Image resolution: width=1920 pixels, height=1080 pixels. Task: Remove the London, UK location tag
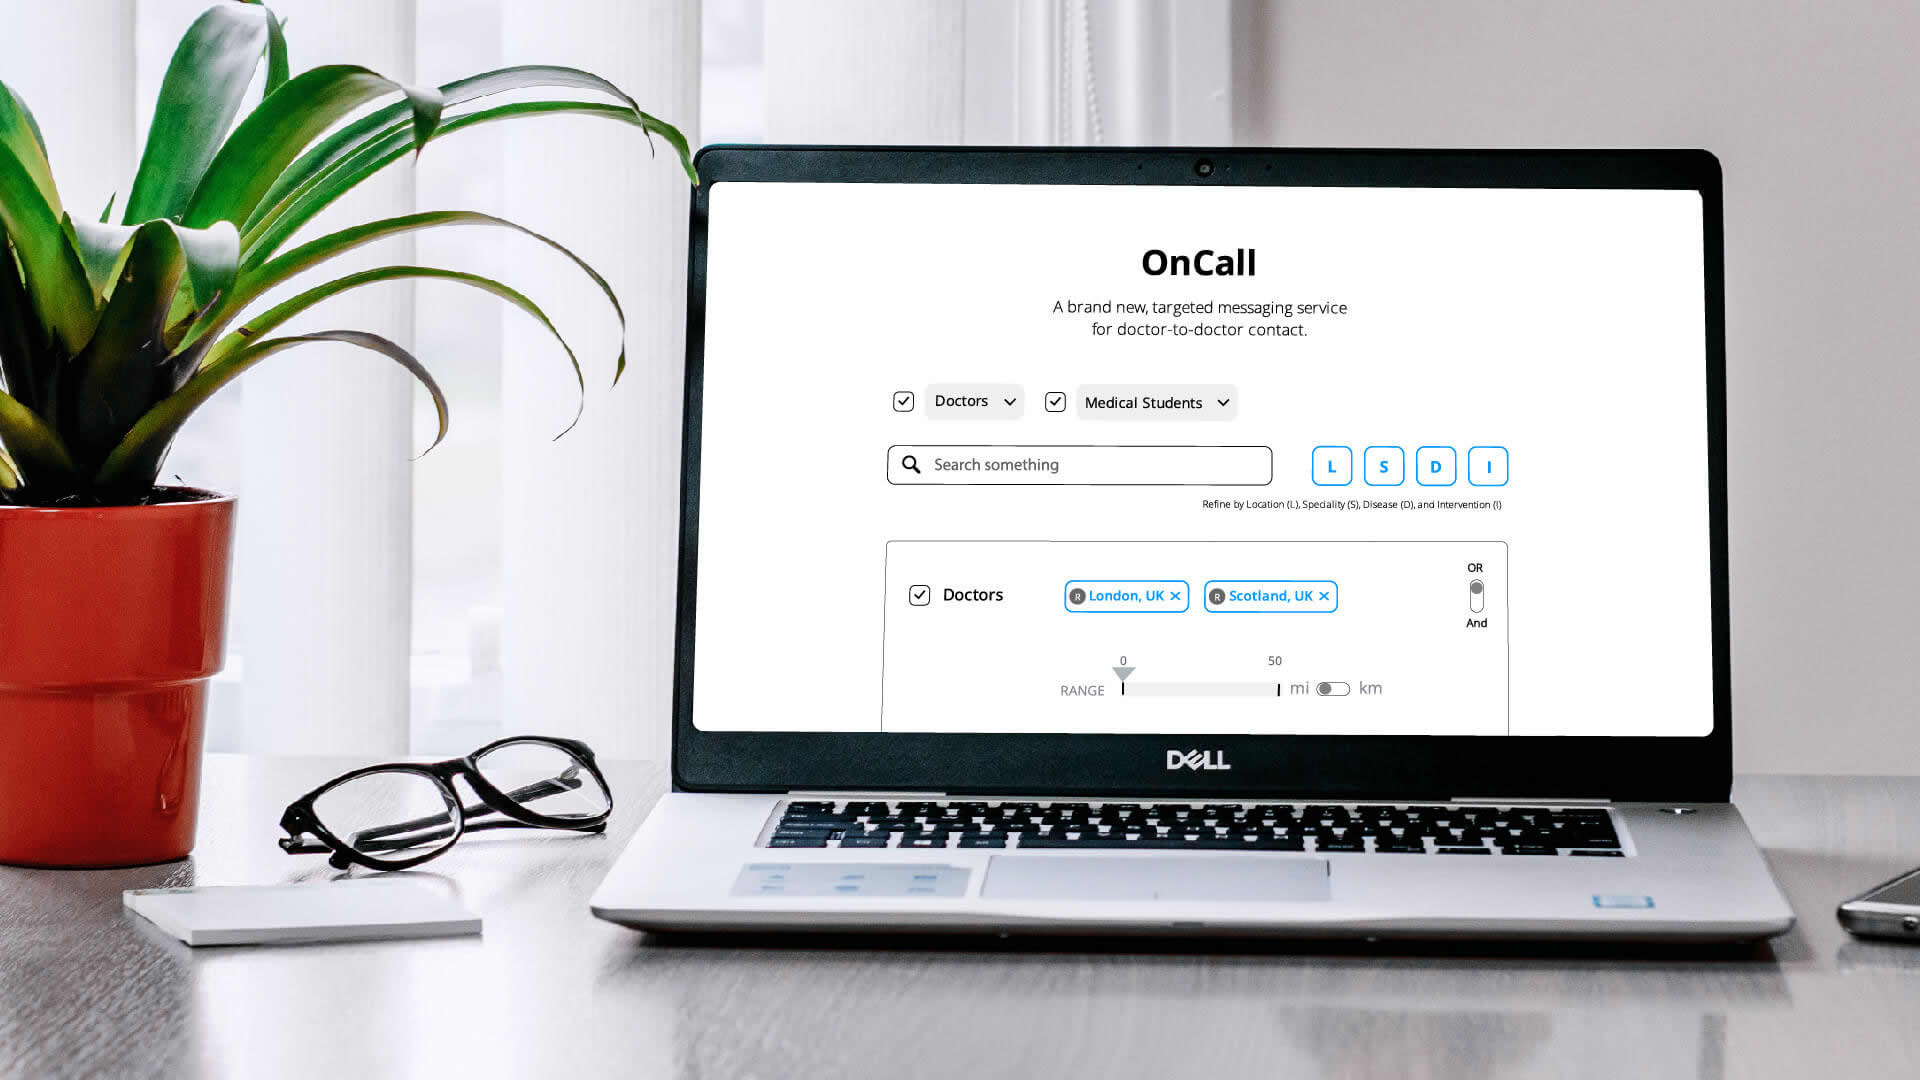coord(1175,596)
